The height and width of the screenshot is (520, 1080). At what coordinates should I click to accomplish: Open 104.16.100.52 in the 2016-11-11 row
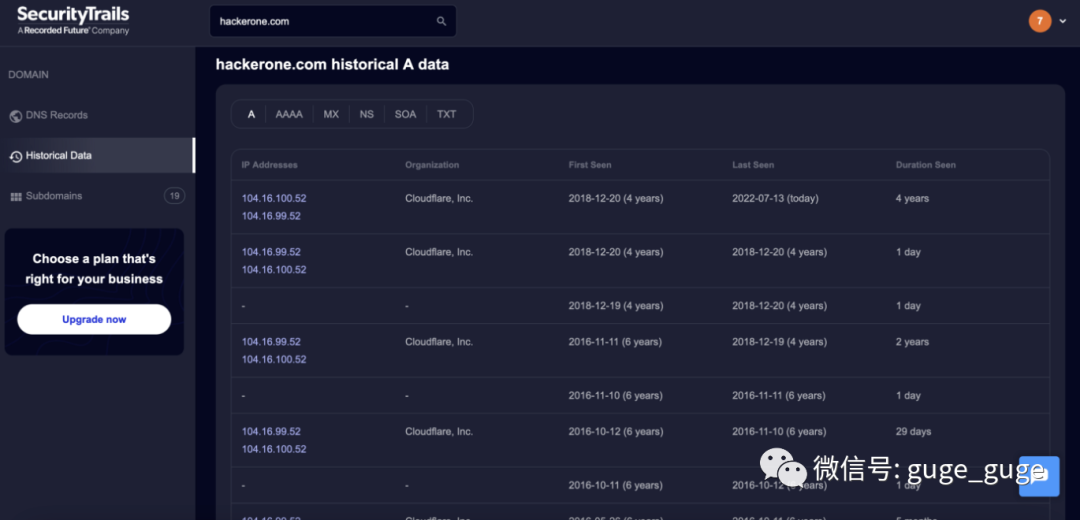[x=274, y=359]
